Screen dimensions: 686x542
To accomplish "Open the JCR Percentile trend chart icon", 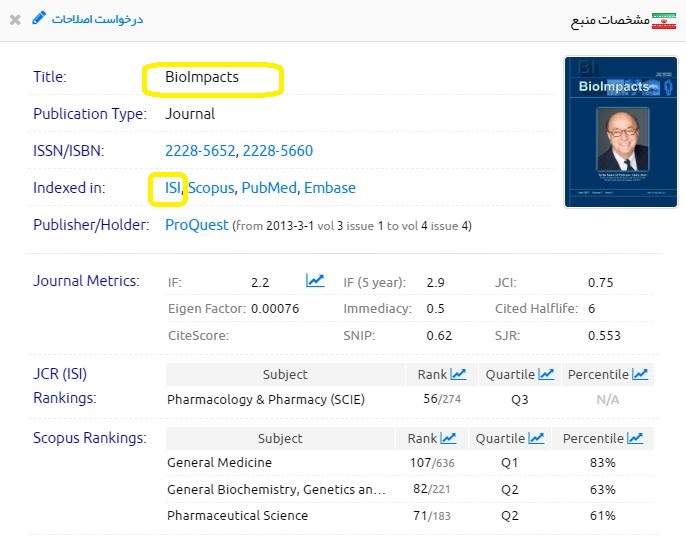I will click(x=640, y=374).
